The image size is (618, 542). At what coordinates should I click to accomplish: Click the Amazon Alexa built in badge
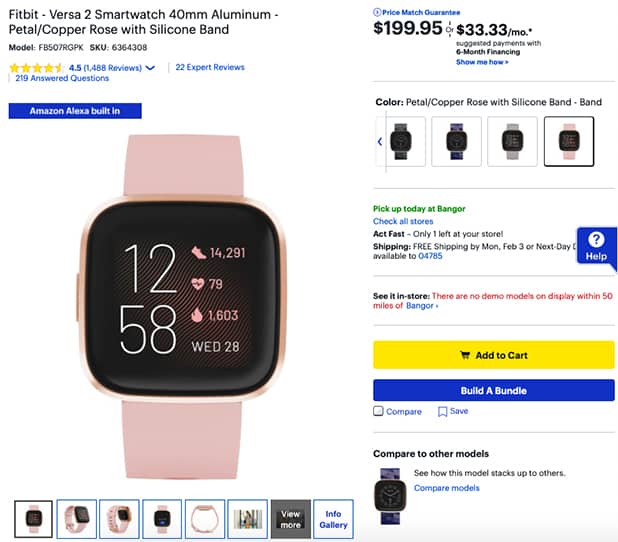[x=75, y=111]
